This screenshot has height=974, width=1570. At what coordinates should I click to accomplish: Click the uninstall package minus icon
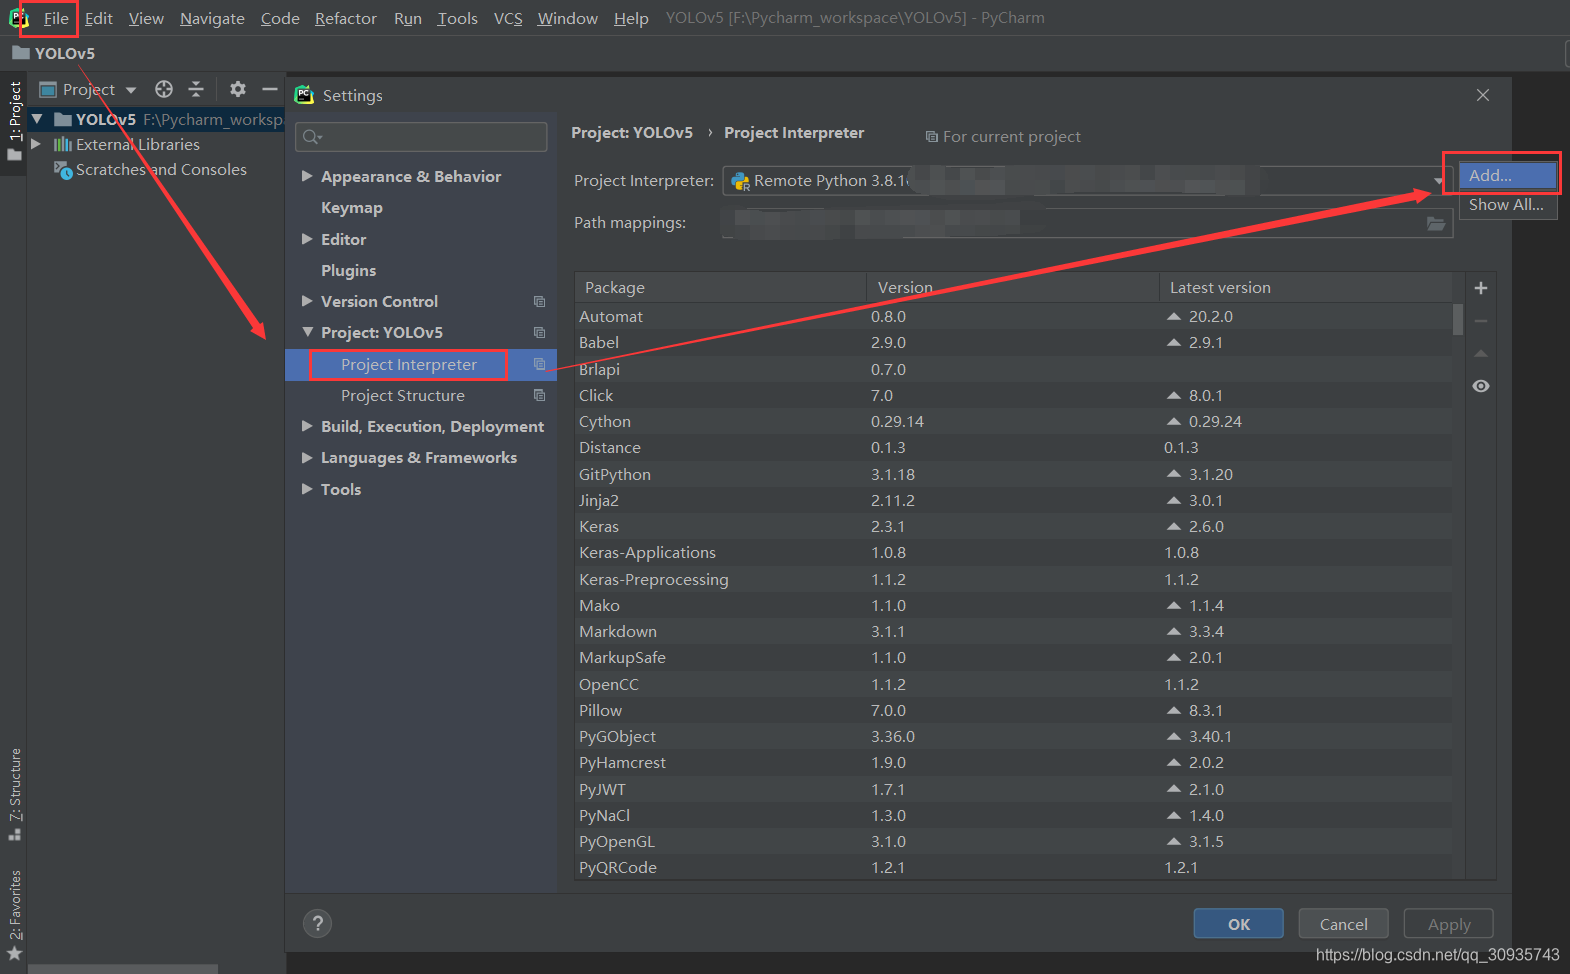click(x=1481, y=321)
